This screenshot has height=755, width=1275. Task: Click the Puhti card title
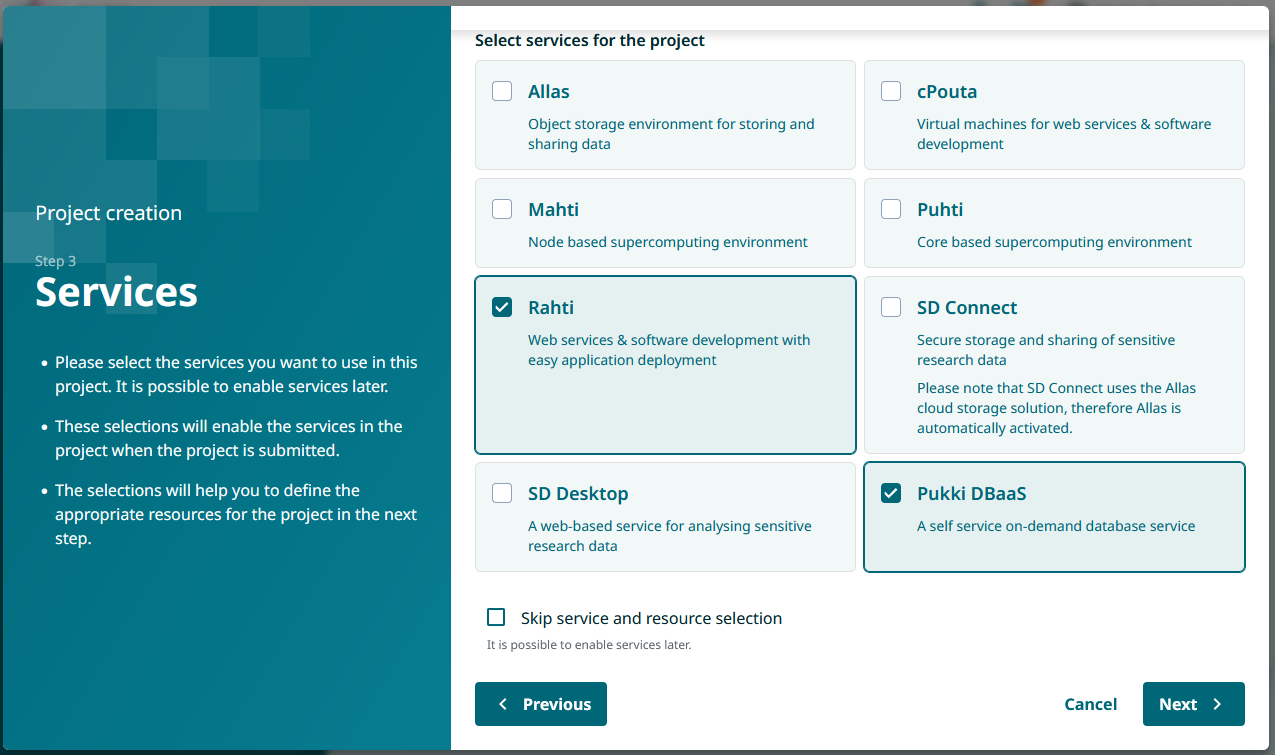tap(940, 209)
